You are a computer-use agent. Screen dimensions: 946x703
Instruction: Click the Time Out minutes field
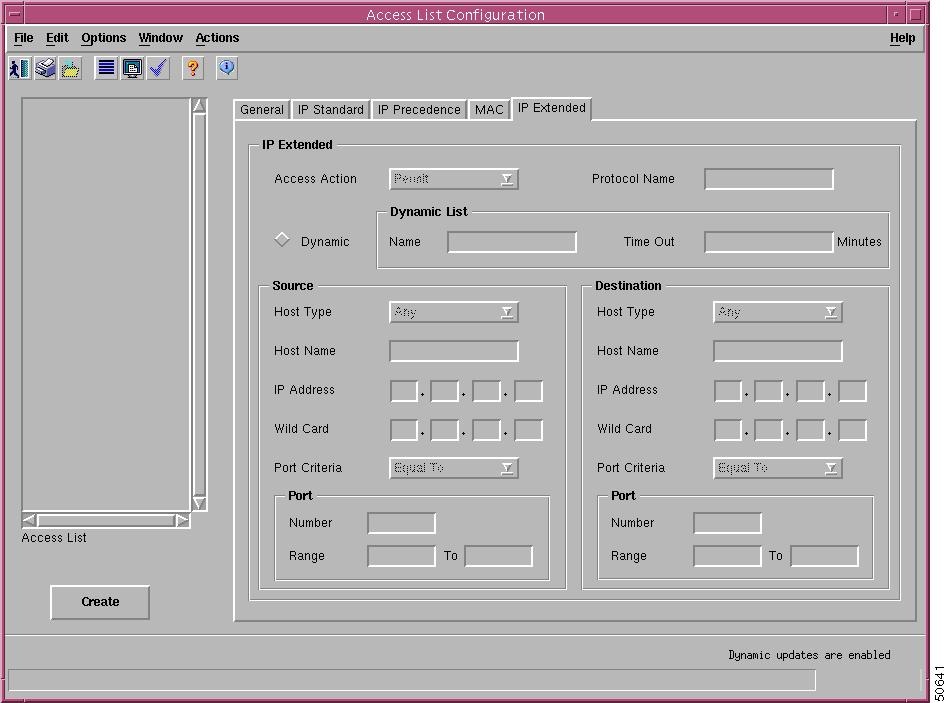[x=769, y=242]
